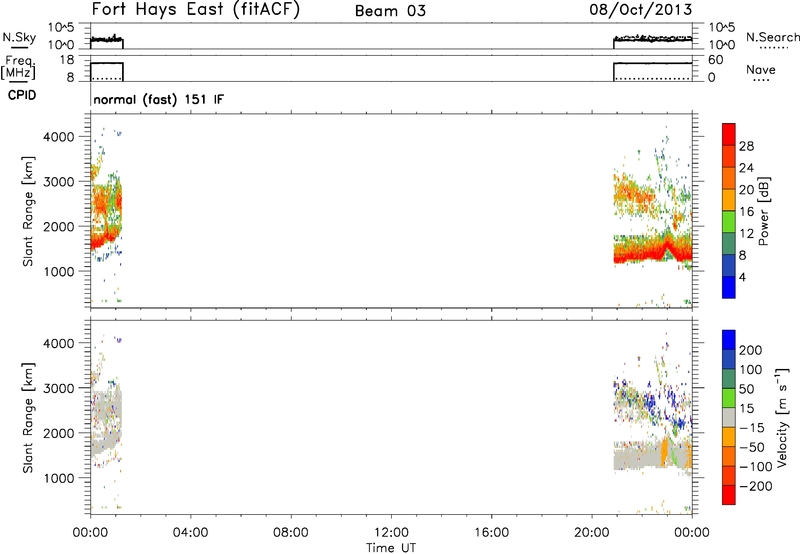Pick the red bottom segment of Velocity color bar
Image resolution: width=800 pixels, height=554 pixels.
(729, 495)
